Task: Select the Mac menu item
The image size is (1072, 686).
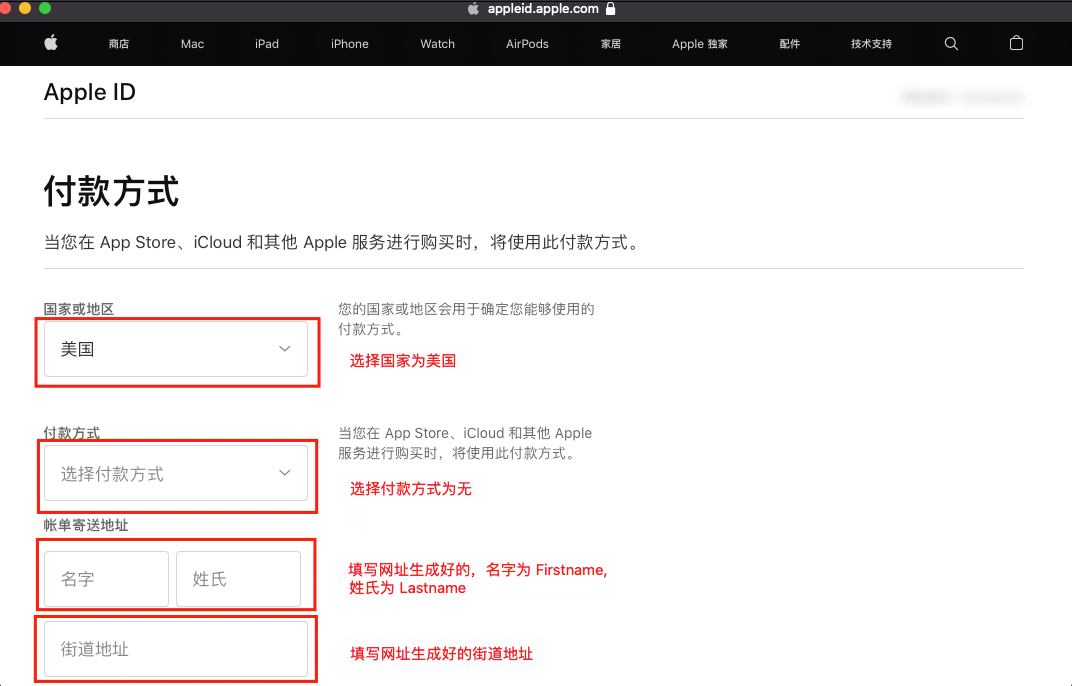Action: coord(191,43)
